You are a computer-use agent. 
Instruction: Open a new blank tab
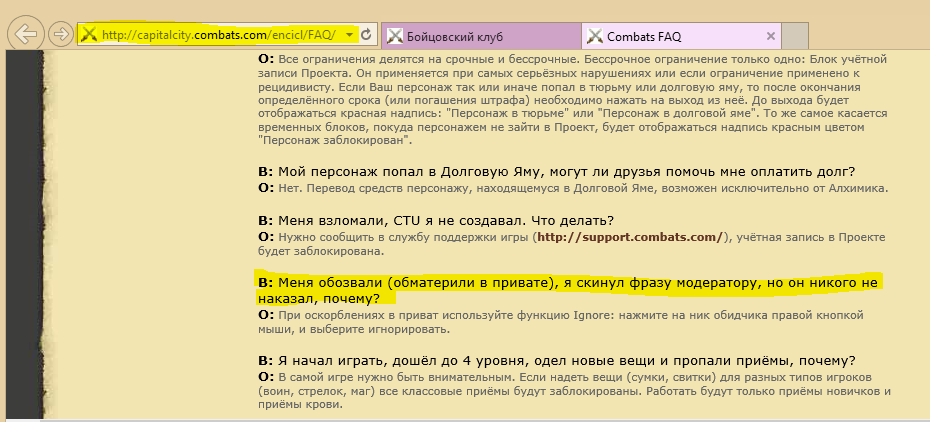795,37
